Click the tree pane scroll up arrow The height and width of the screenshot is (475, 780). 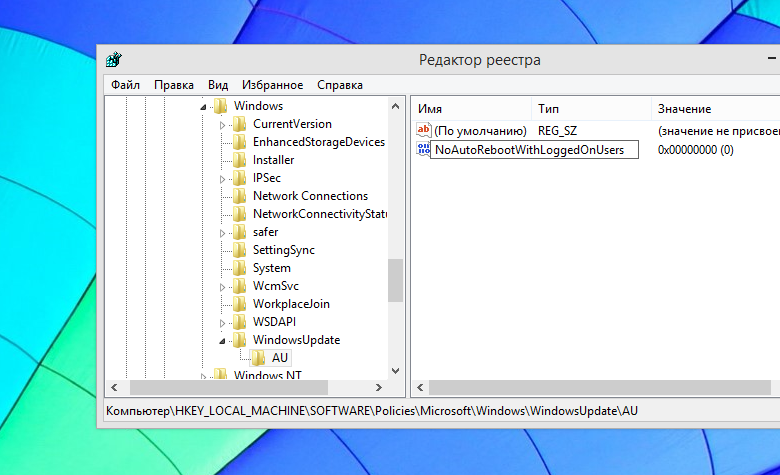tap(395, 106)
